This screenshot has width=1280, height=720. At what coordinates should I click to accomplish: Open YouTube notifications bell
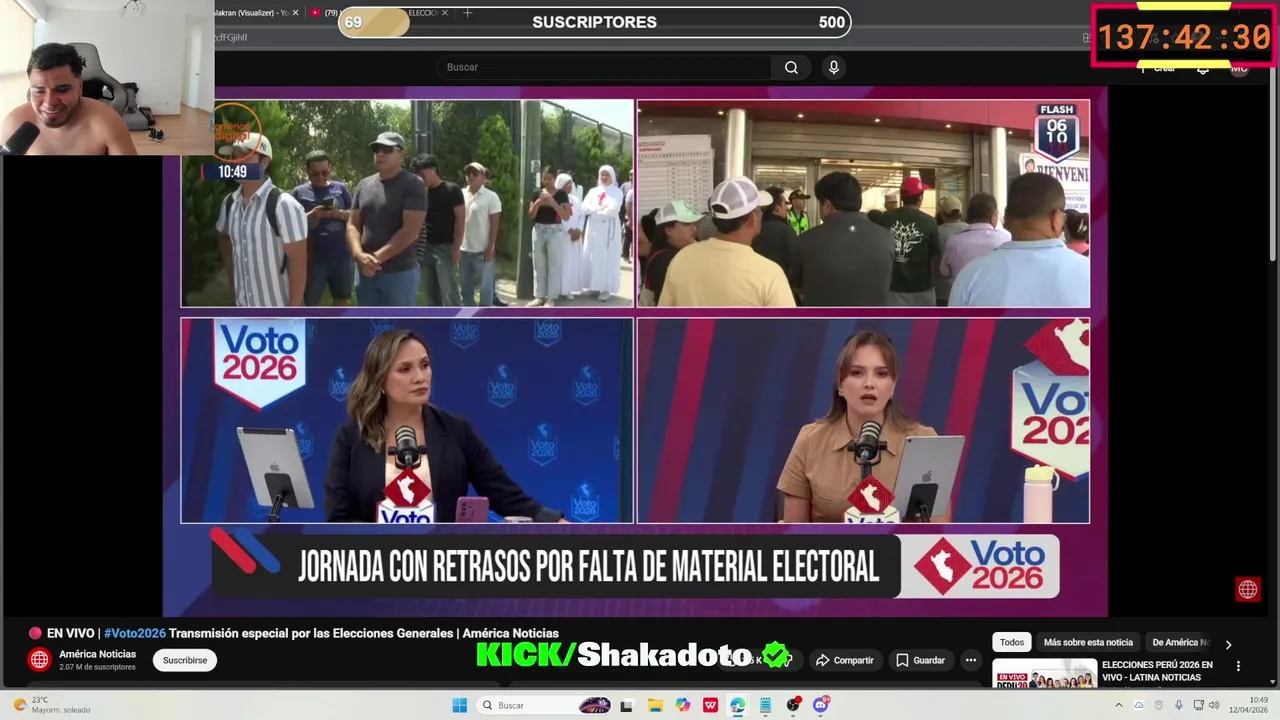pyautogui.click(x=1203, y=68)
